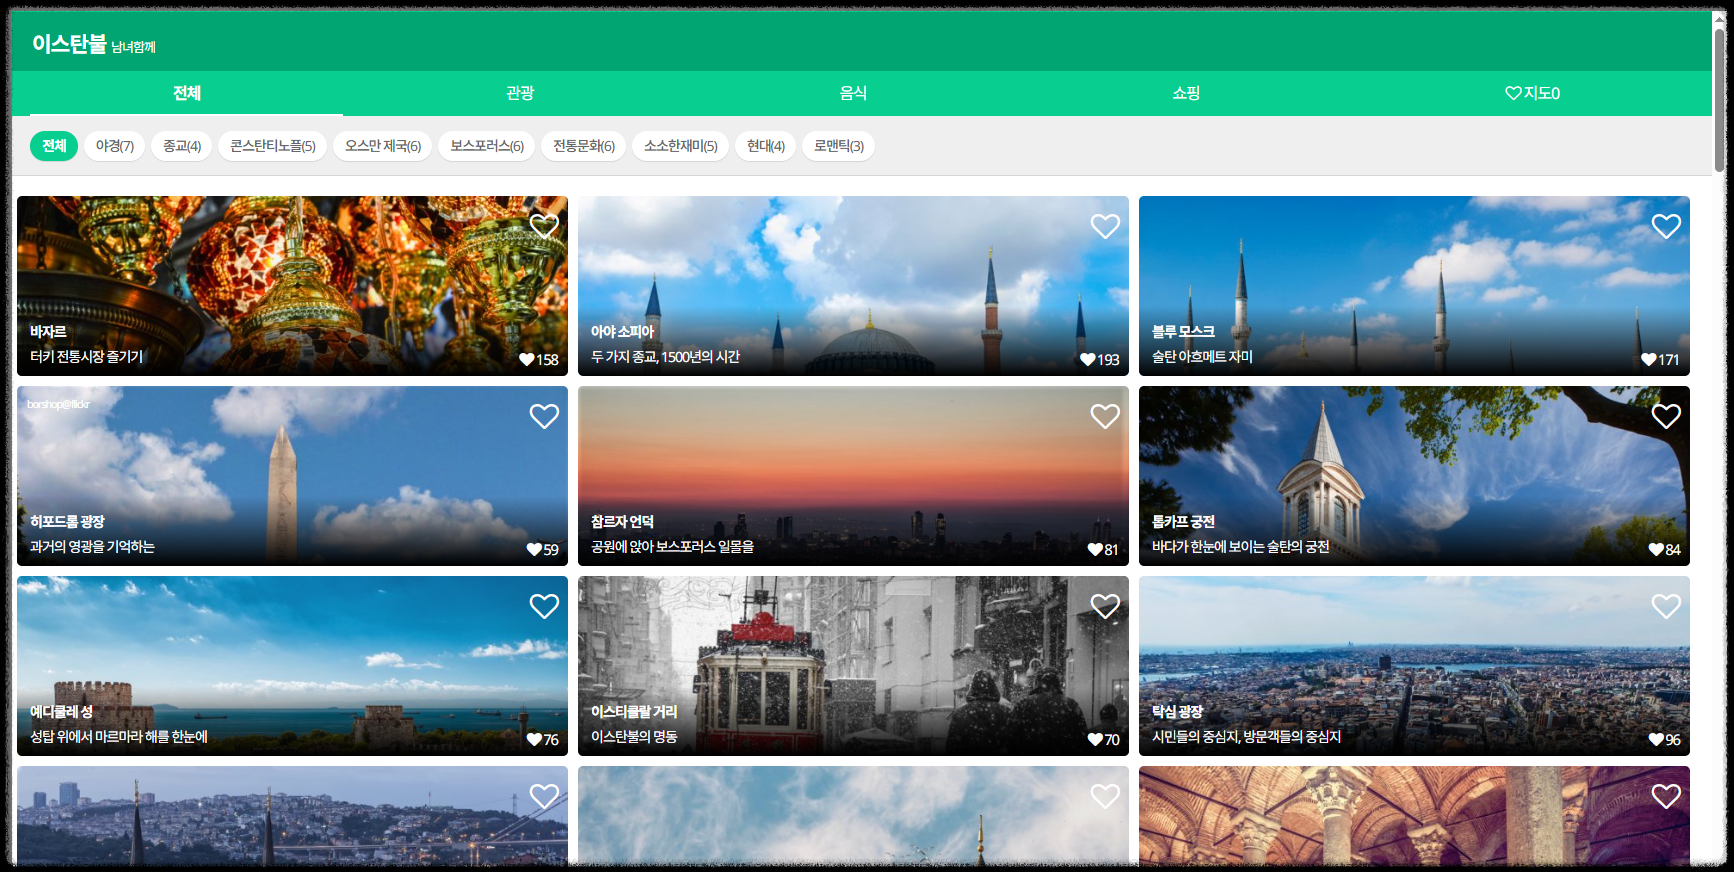This screenshot has height=872, width=1734.
Task: Open the 히포드롬 광장 obelisk photo card
Action: [x=292, y=476]
